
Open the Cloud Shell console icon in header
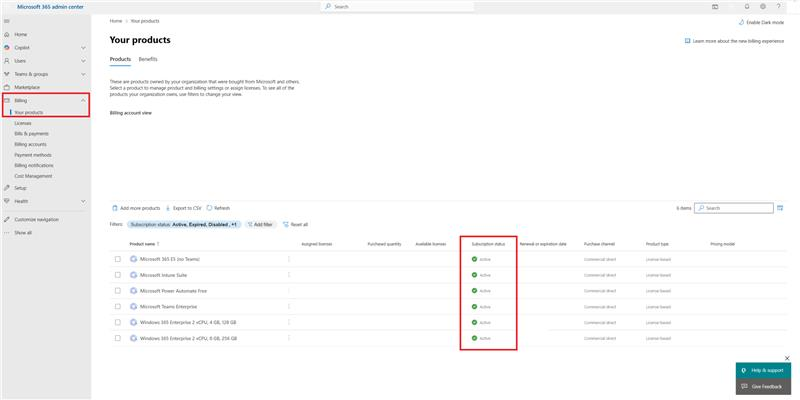click(x=715, y=7)
